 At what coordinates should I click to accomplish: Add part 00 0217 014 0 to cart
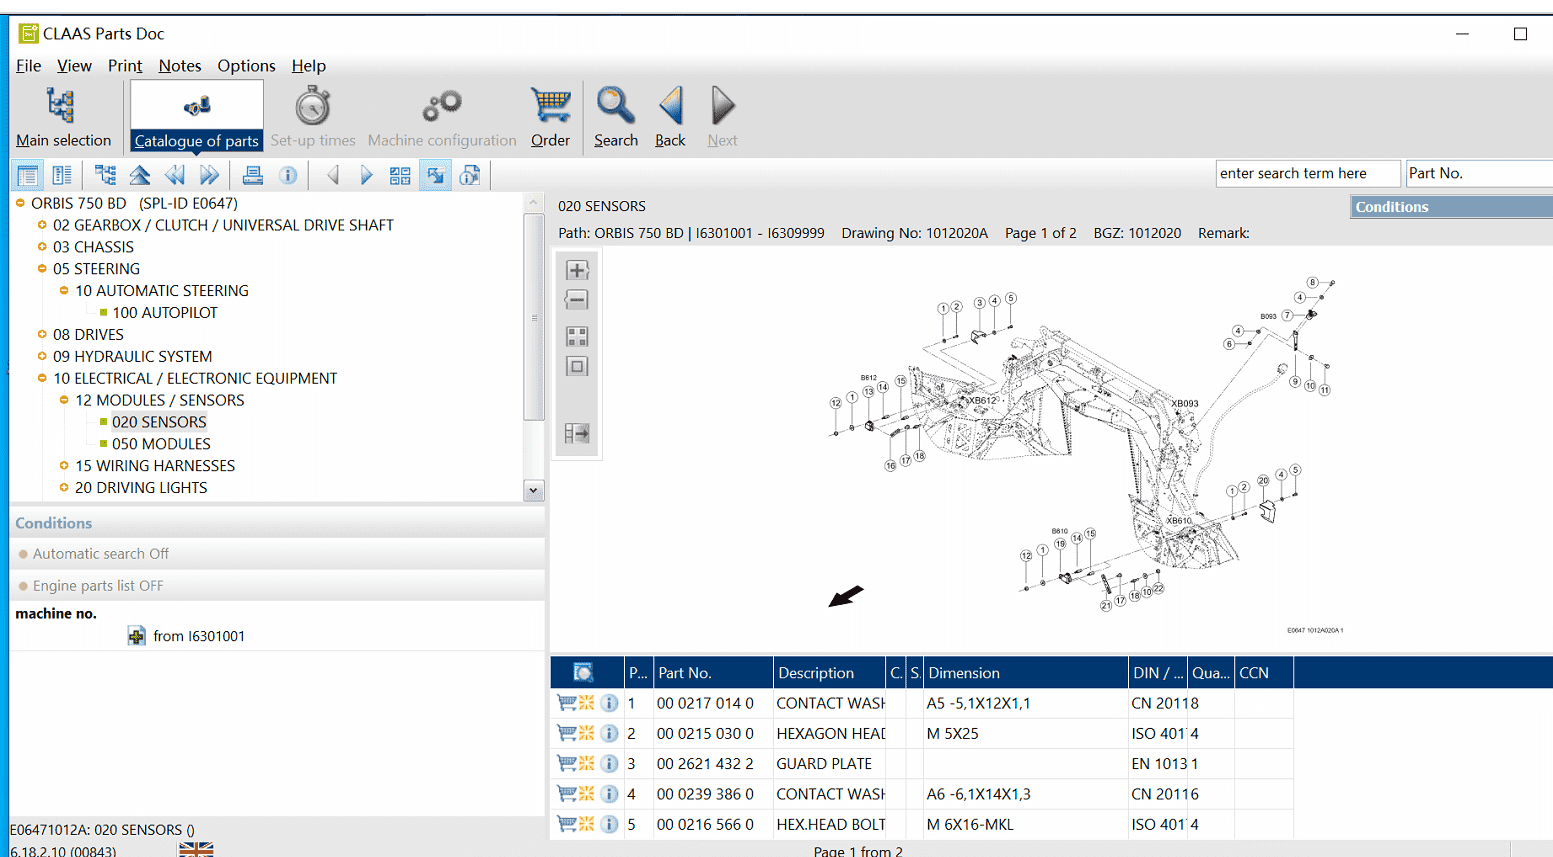(566, 703)
